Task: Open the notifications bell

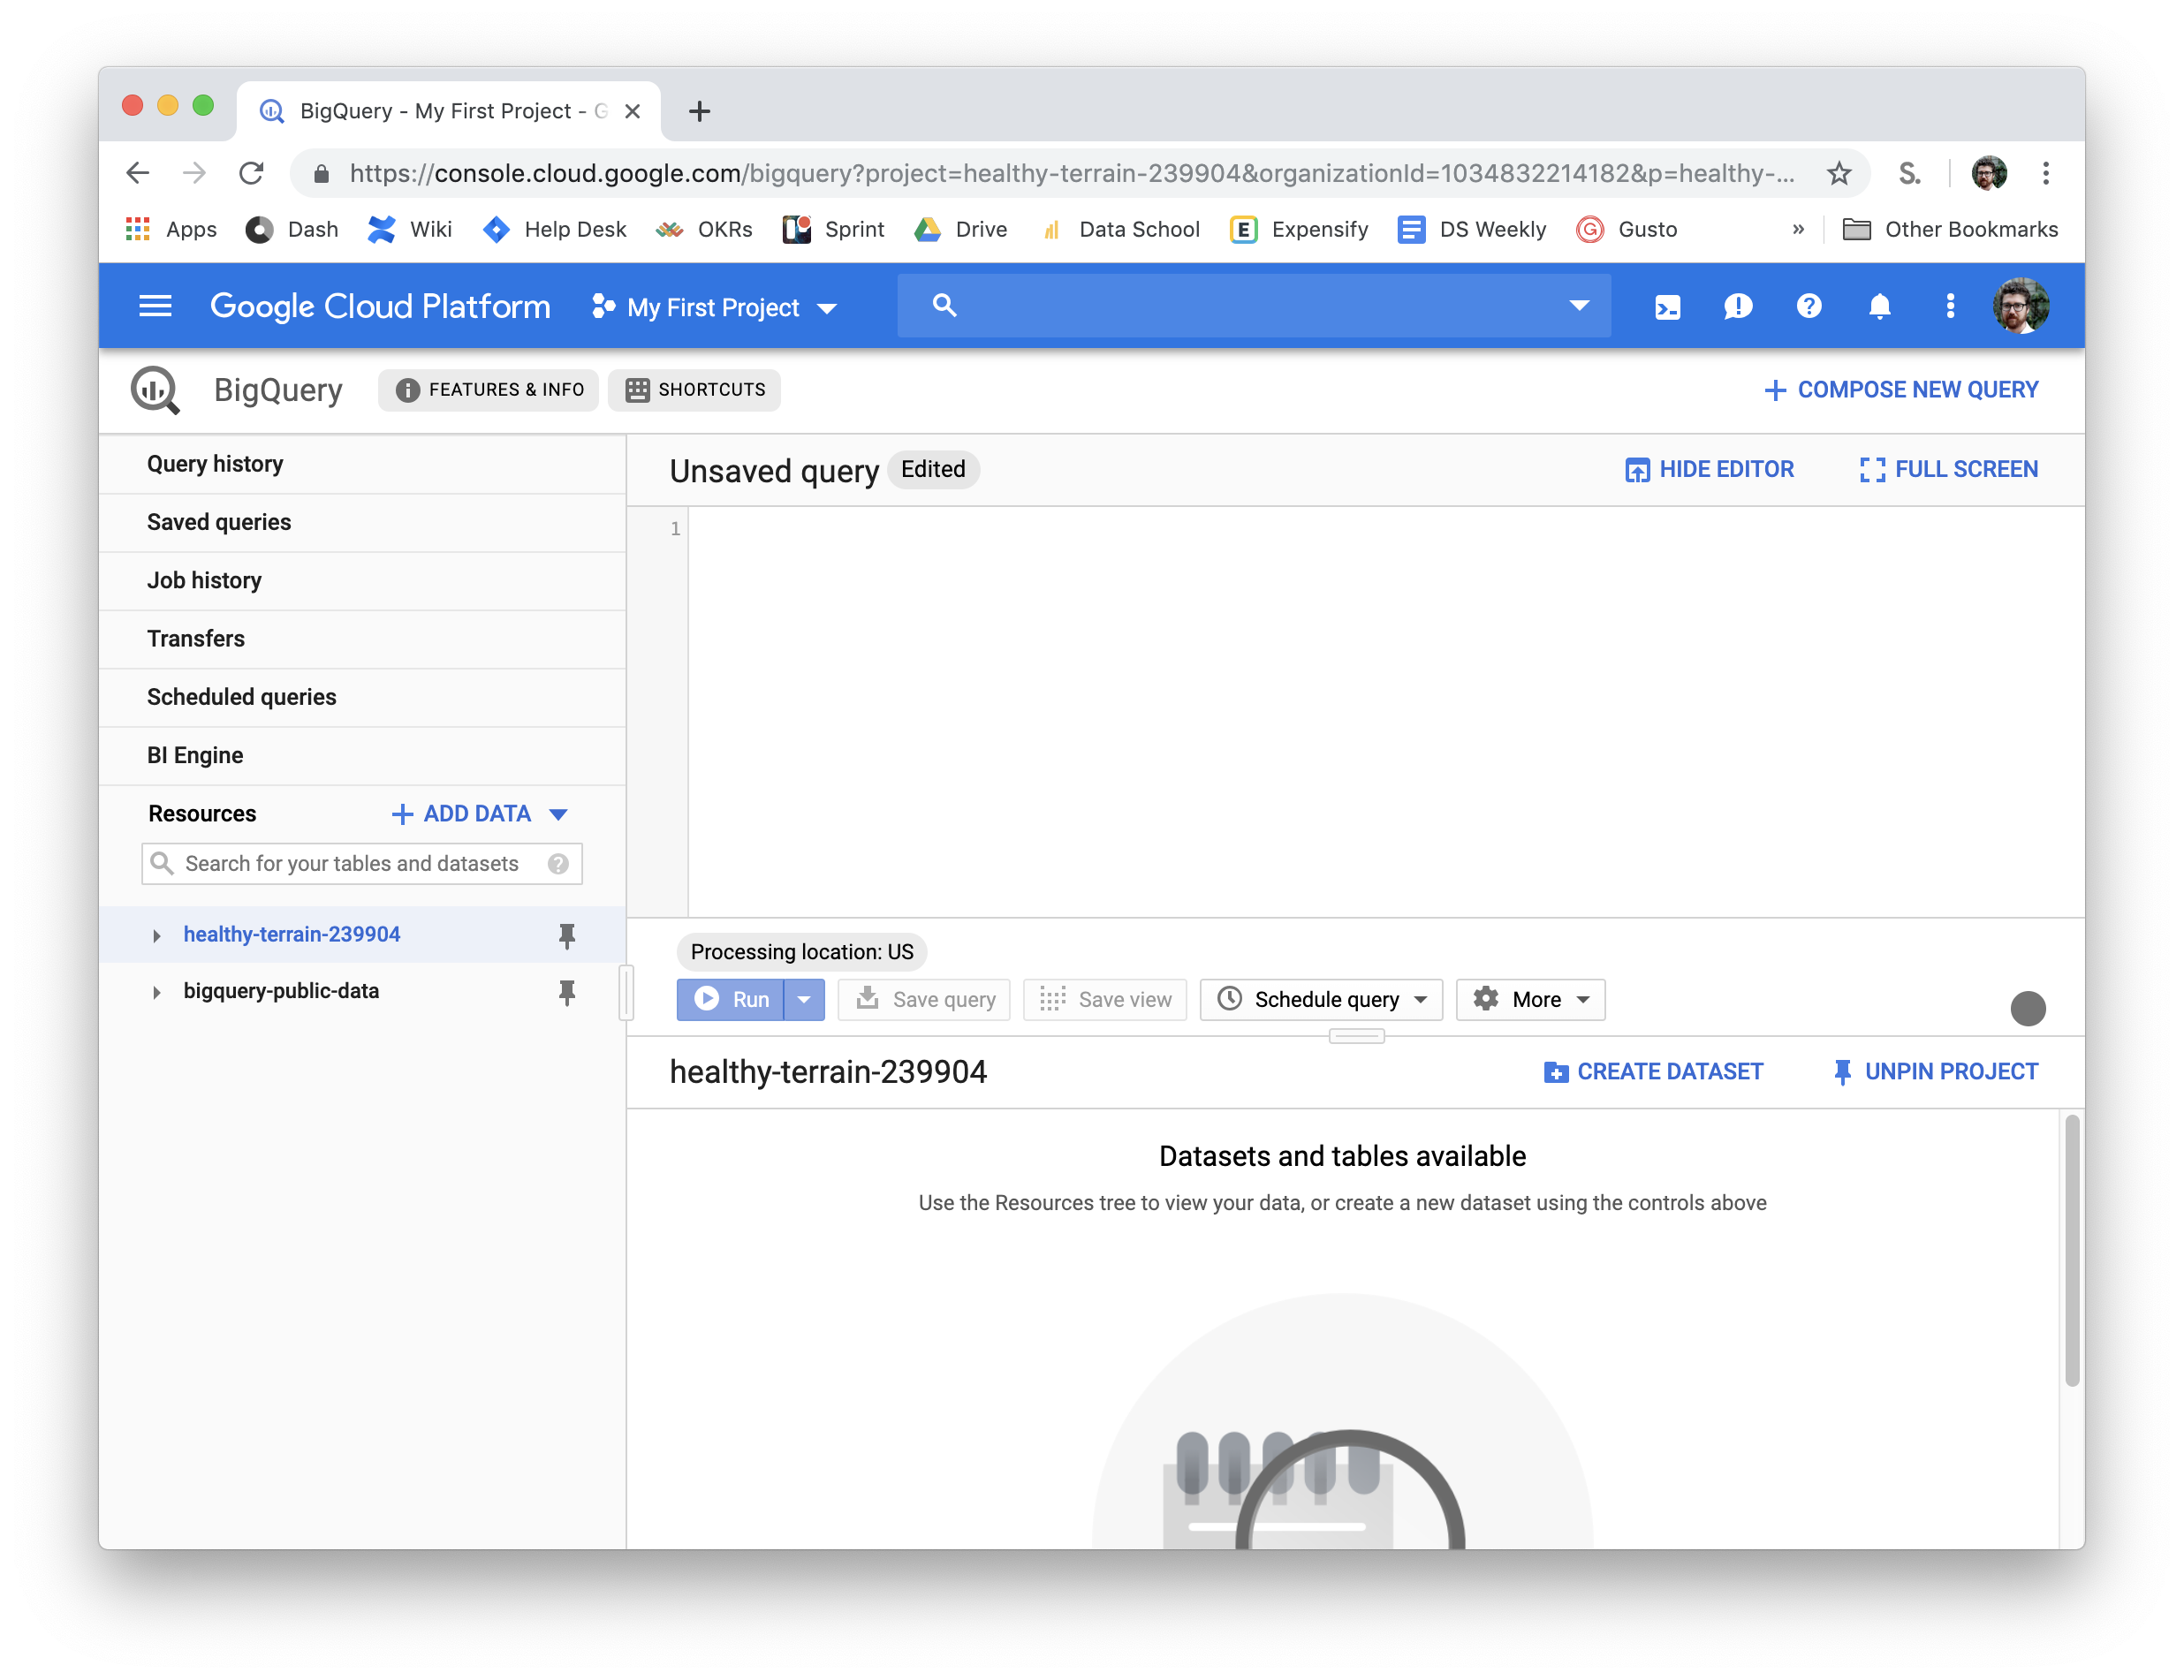Action: pyautogui.click(x=1879, y=306)
